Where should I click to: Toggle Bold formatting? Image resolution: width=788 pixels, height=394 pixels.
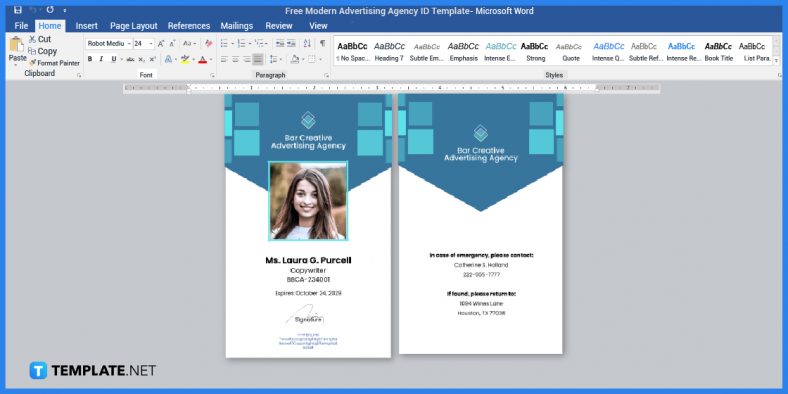coord(90,59)
